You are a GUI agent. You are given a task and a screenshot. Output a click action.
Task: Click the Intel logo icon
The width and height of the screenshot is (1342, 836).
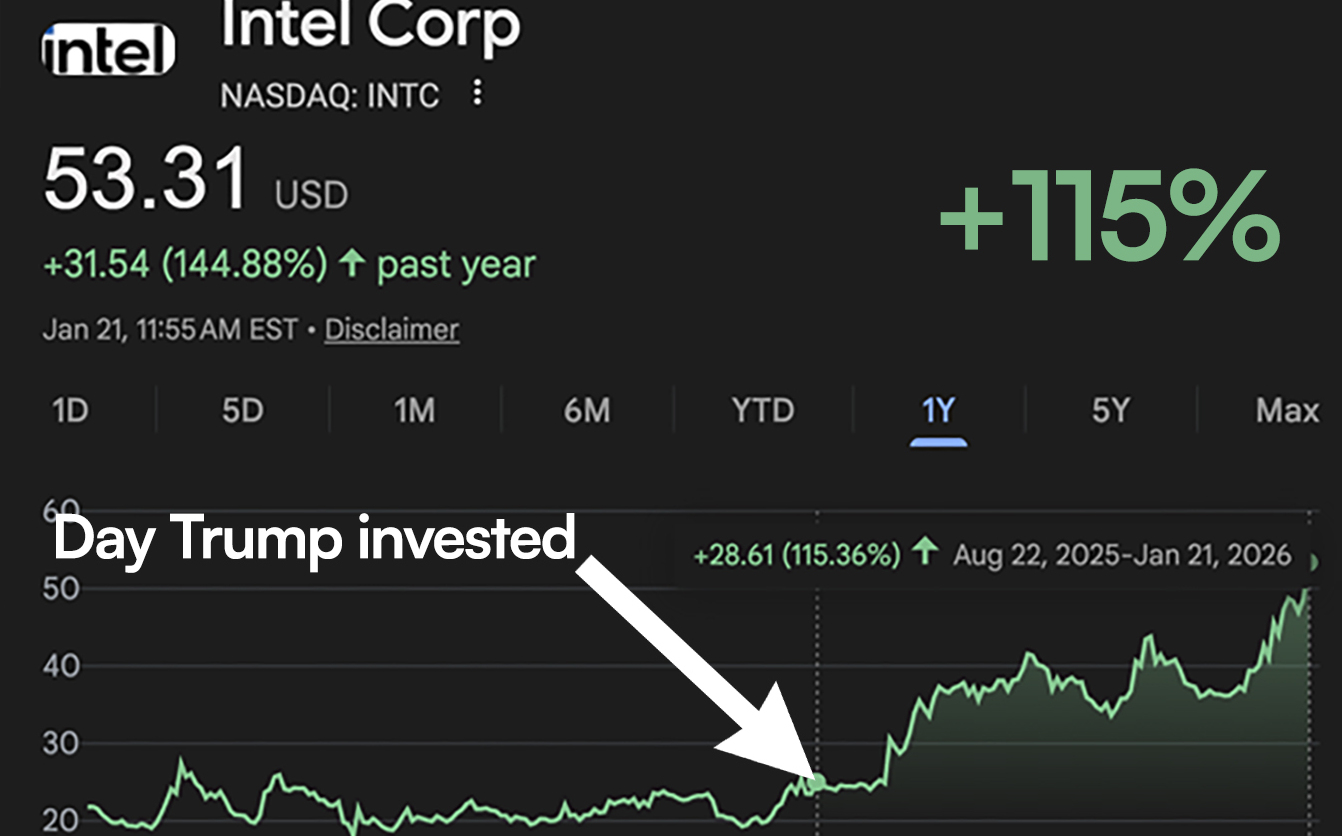108,50
